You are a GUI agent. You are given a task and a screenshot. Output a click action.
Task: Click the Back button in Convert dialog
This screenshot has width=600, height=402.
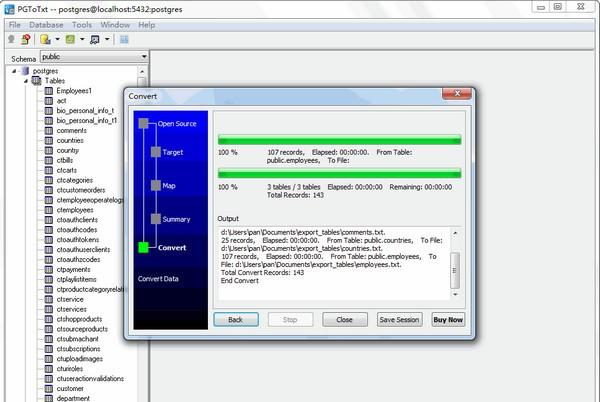pyautogui.click(x=235, y=320)
